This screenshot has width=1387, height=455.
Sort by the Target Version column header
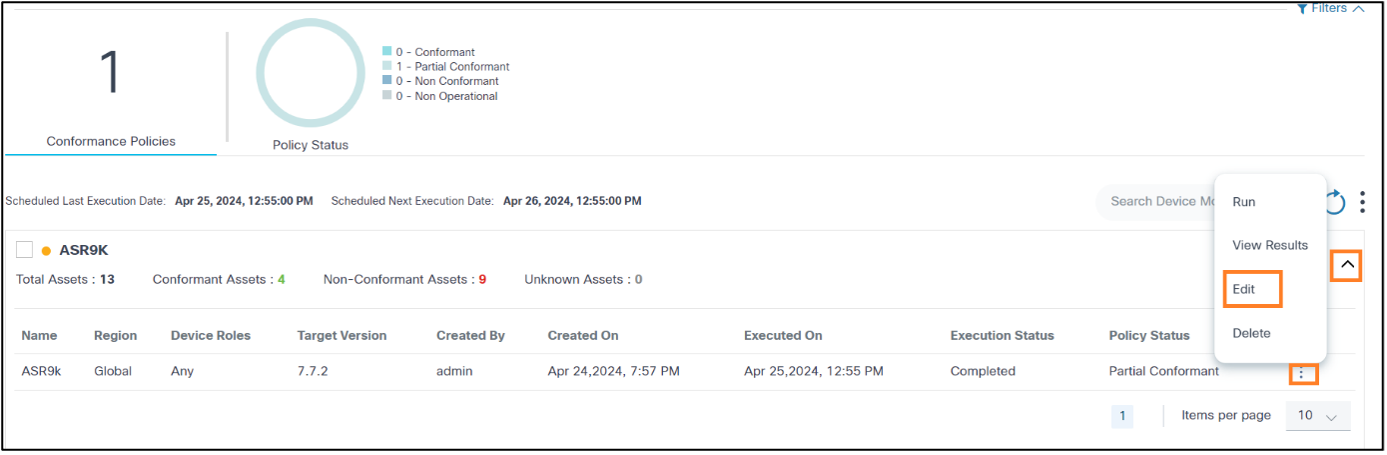click(342, 335)
